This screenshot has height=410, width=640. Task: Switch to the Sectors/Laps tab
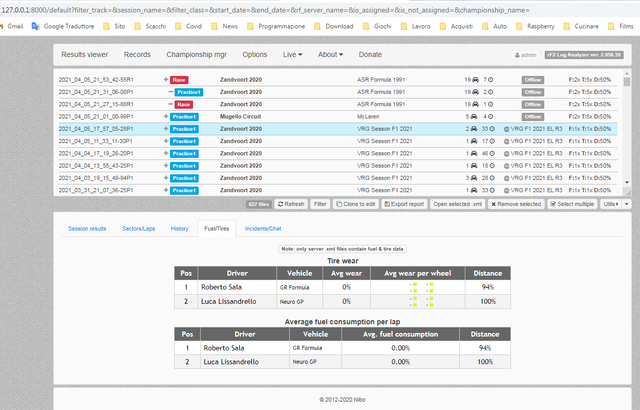(x=138, y=228)
